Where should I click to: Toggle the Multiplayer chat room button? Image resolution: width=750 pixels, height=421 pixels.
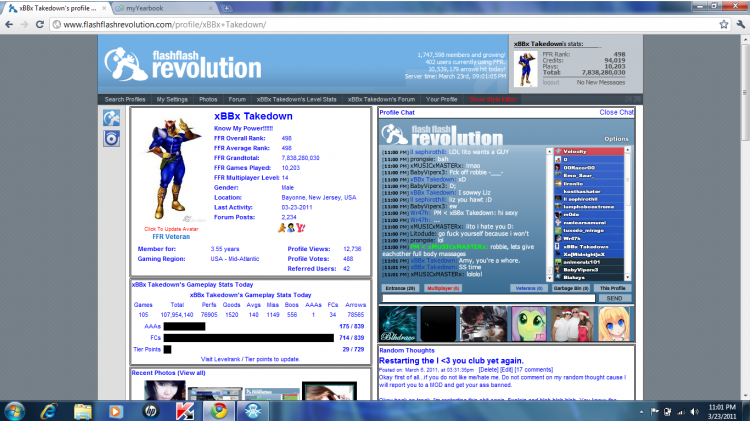[x=443, y=288]
